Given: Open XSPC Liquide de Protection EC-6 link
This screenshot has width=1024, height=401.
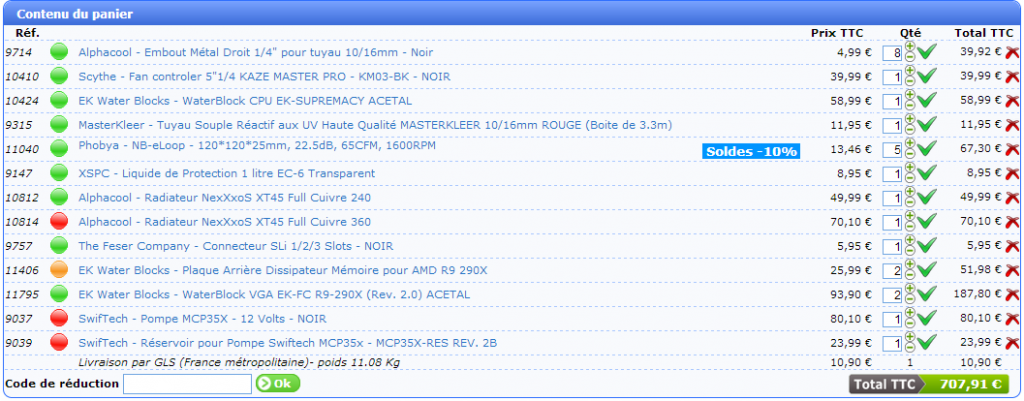Looking at the screenshot, I should (227, 174).
